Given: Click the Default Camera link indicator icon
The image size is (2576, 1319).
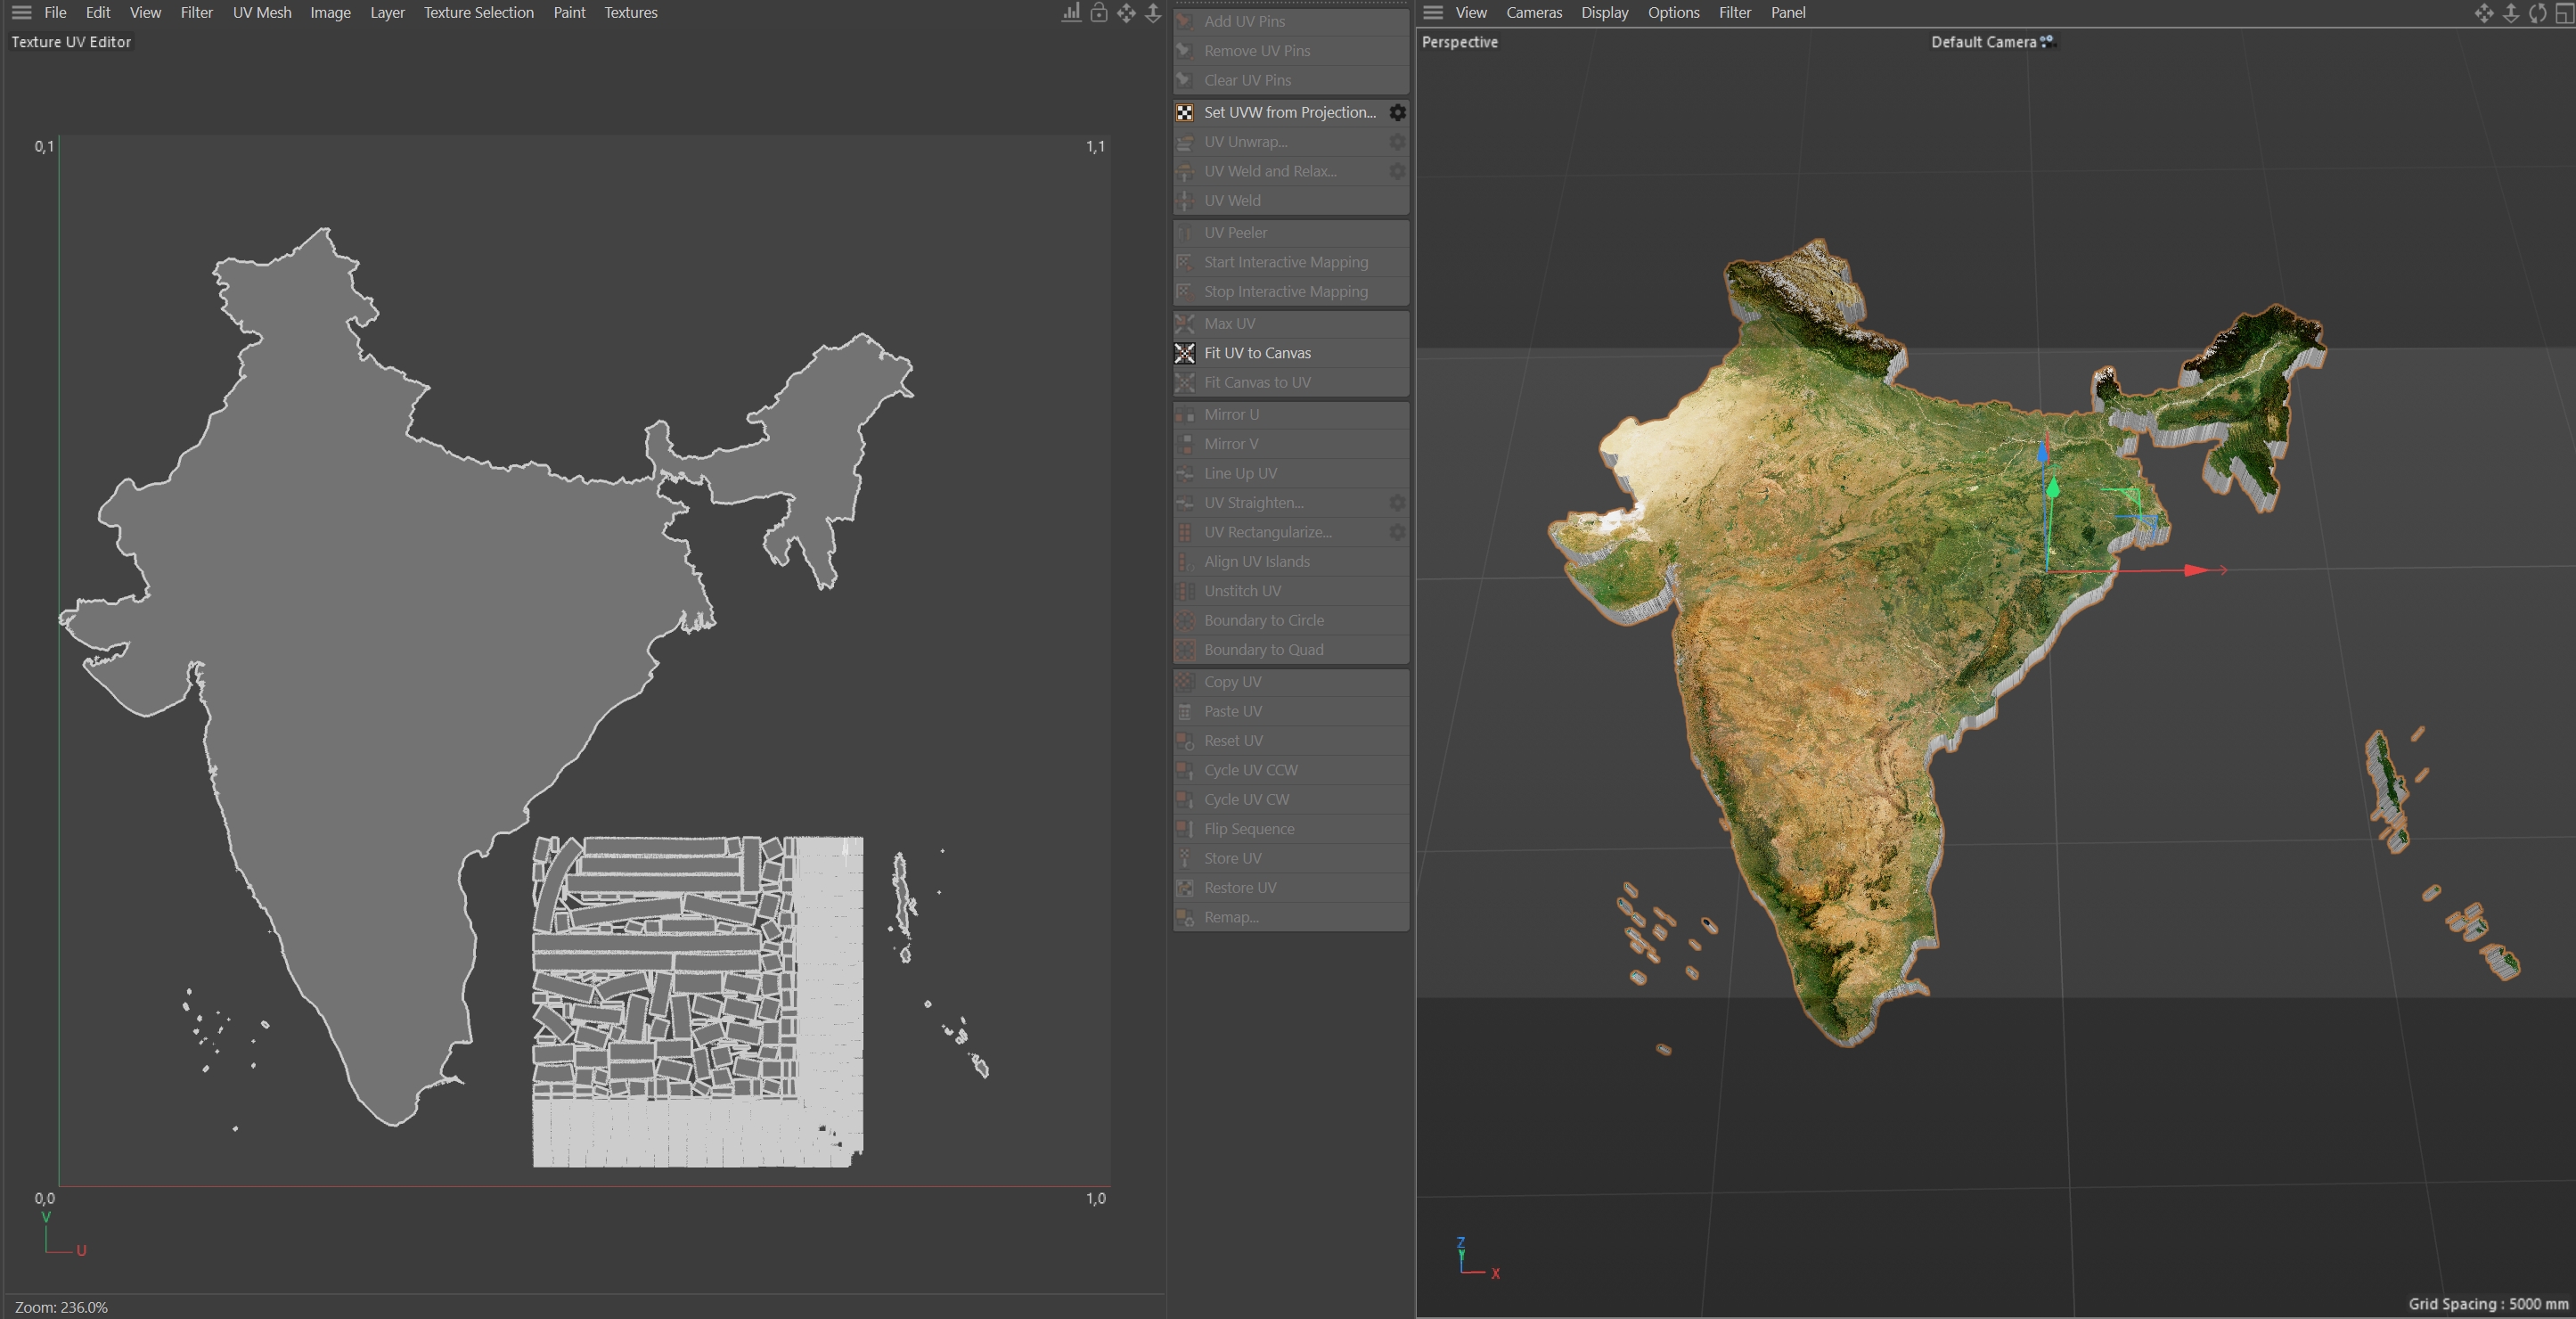Looking at the screenshot, I should [x=2048, y=42].
